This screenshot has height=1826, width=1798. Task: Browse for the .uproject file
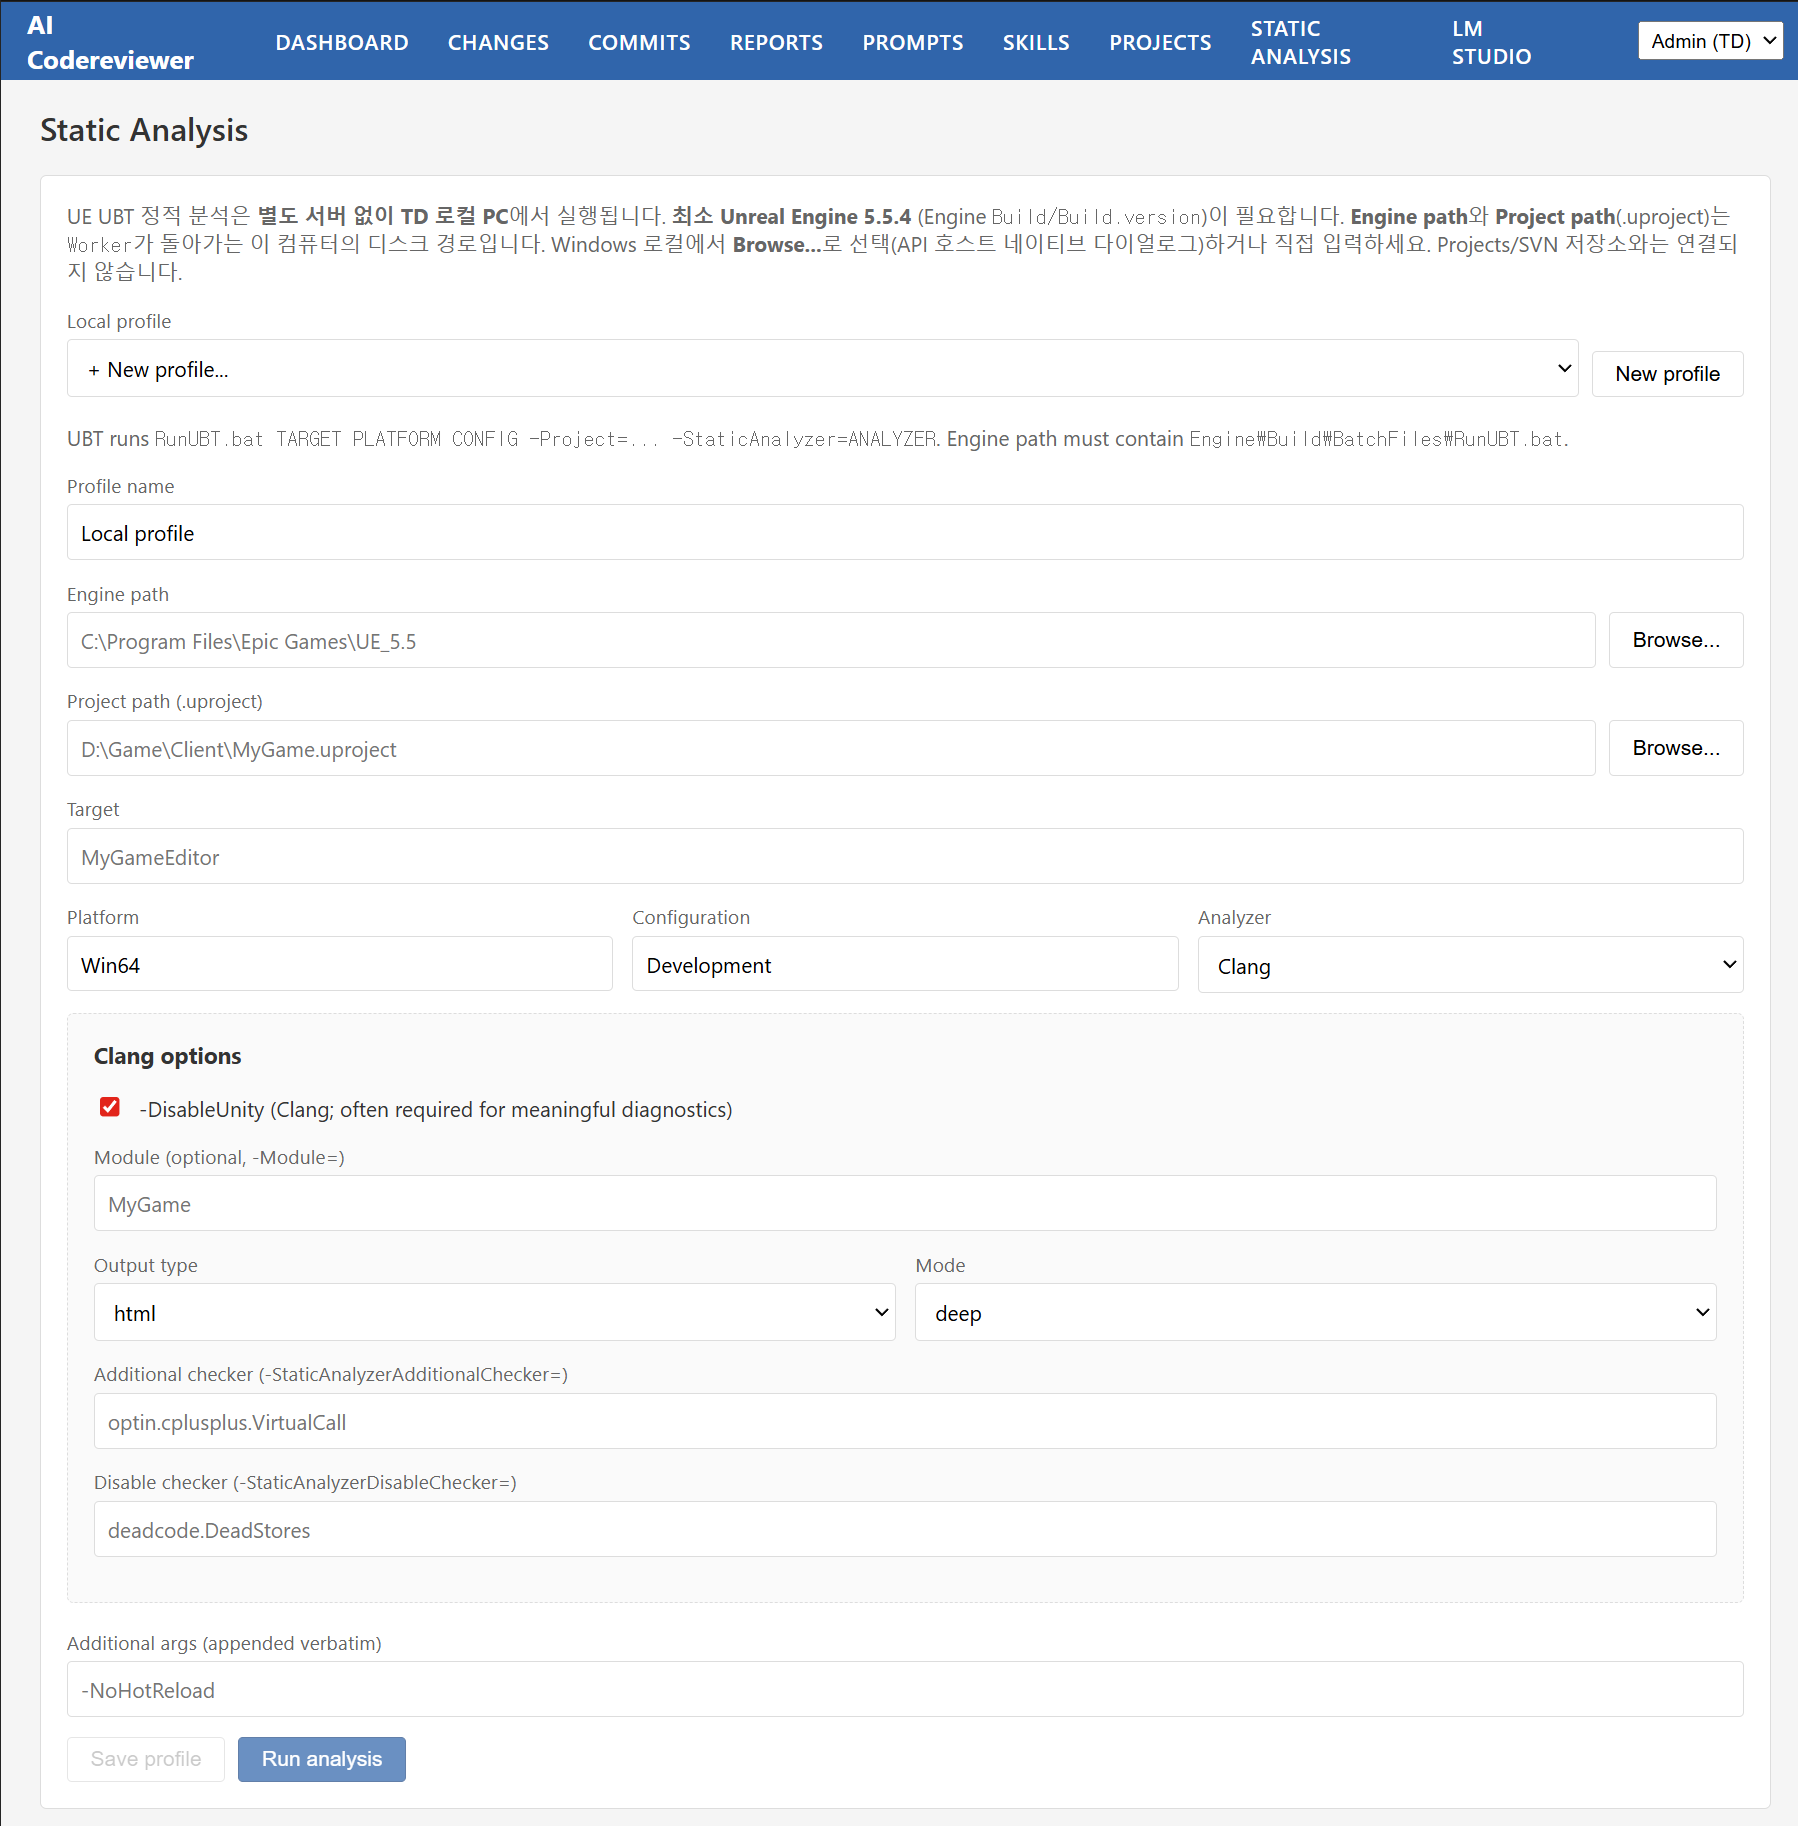(x=1676, y=748)
